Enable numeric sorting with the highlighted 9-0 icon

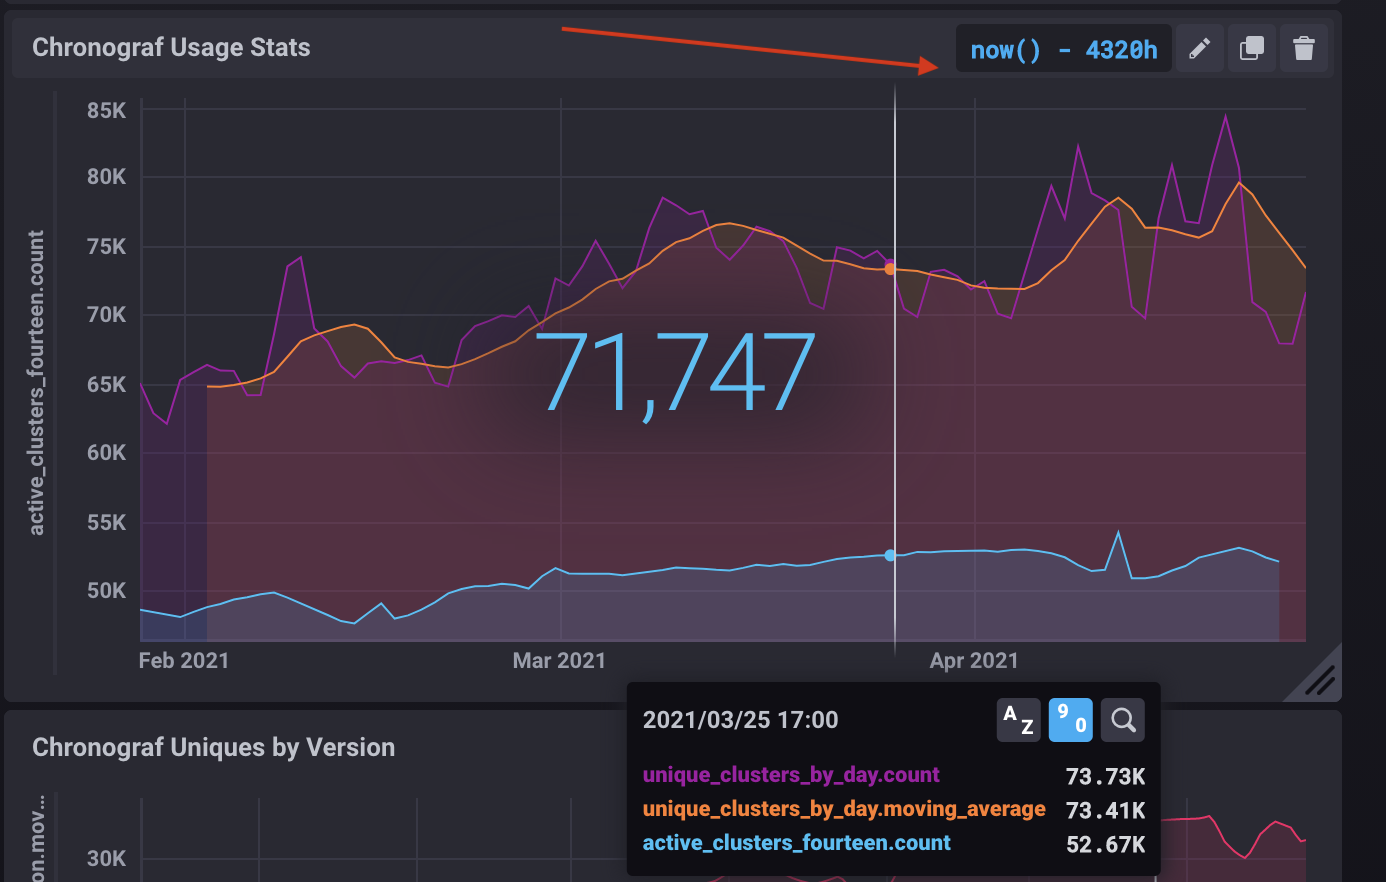pyautogui.click(x=1070, y=720)
